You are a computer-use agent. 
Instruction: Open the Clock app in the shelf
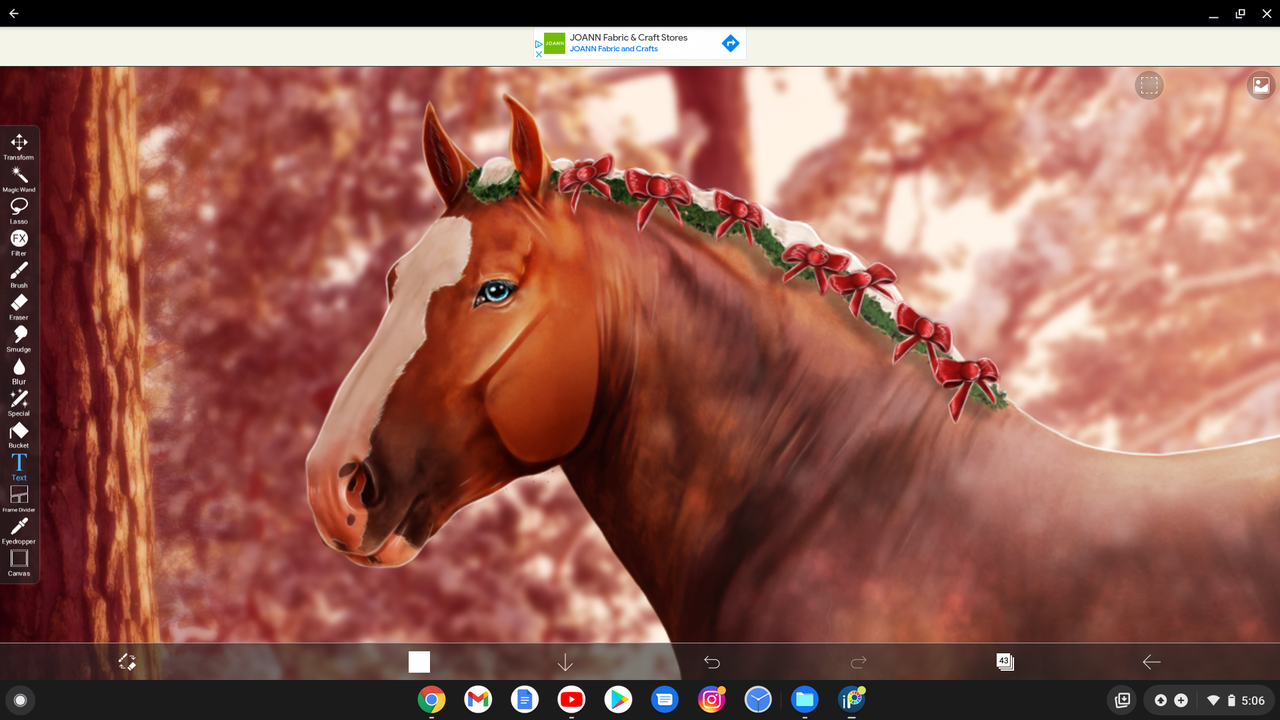click(758, 700)
